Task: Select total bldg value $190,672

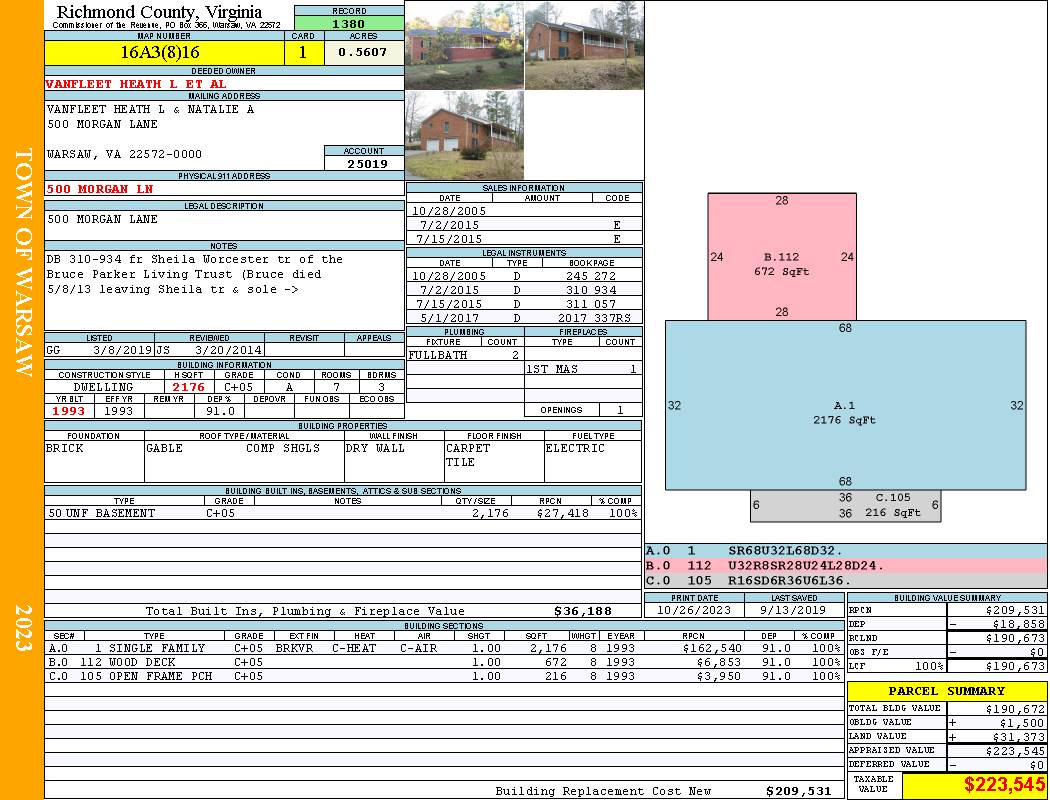Action: [x=1015, y=709]
